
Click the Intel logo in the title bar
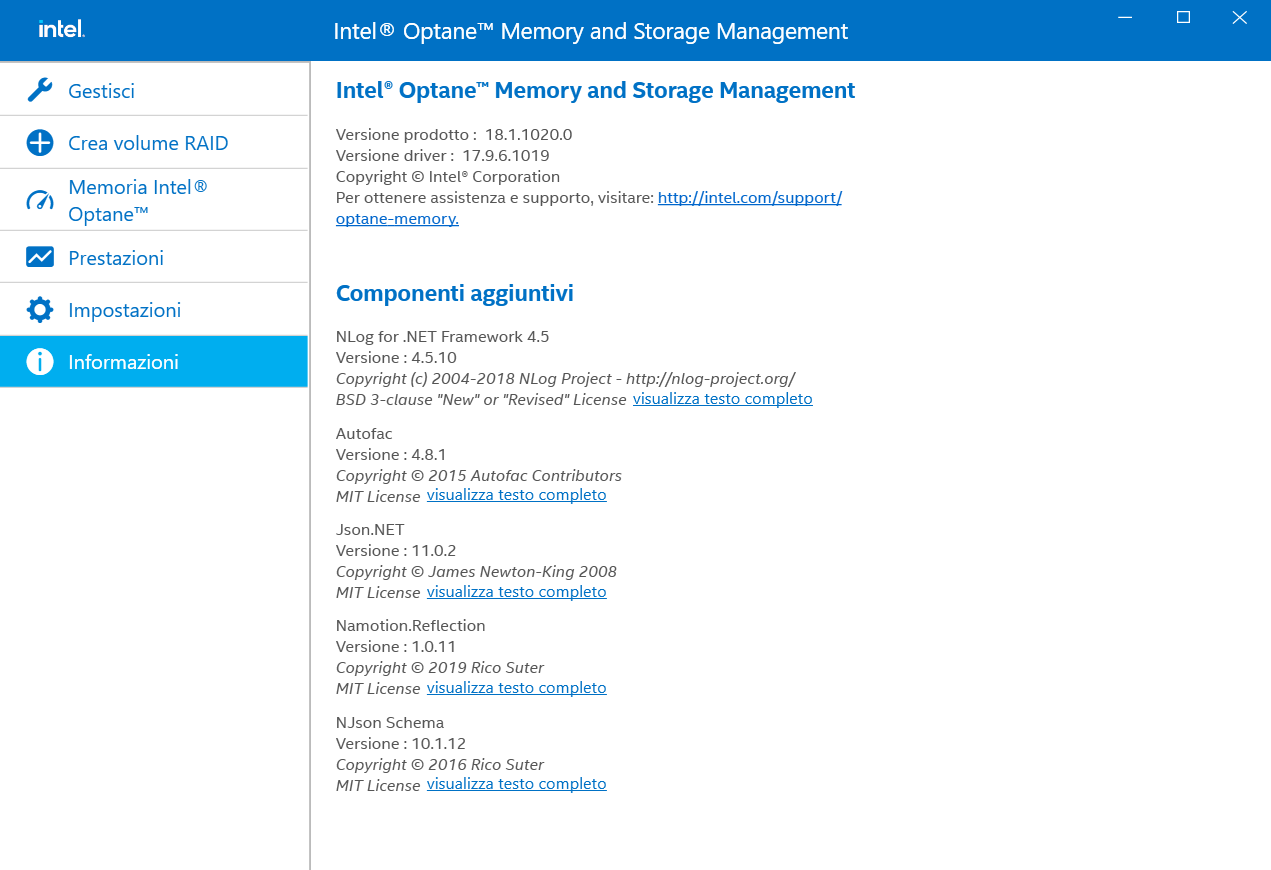point(61,30)
